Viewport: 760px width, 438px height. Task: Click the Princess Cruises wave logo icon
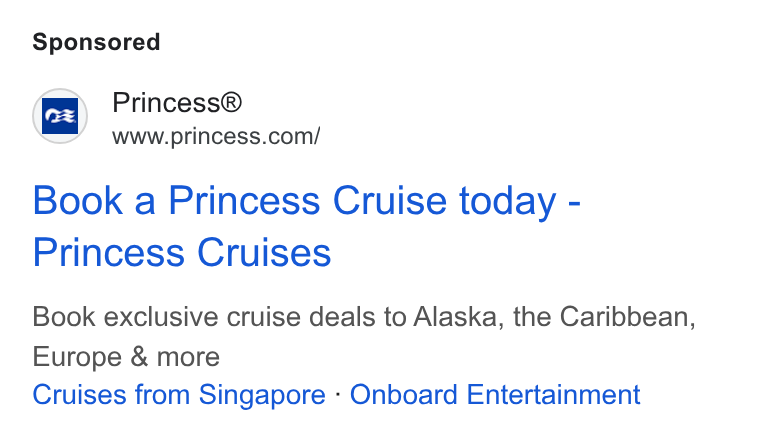click(60, 116)
